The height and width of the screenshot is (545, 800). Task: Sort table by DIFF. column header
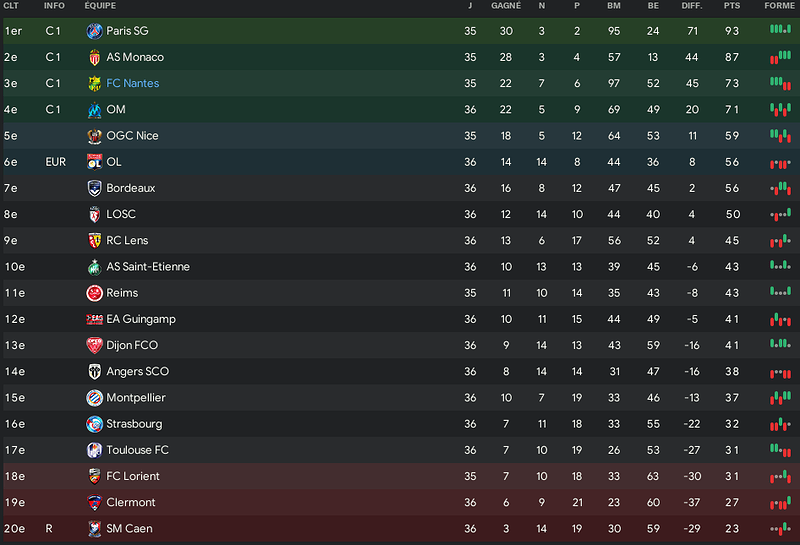tap(692, 6)
